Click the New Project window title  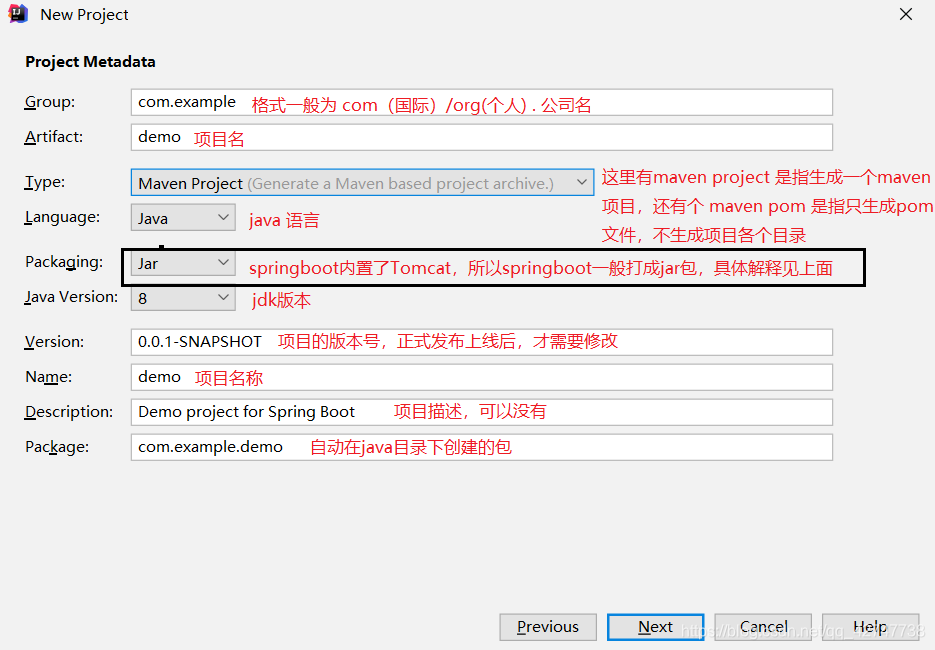(x=84, y=14)
